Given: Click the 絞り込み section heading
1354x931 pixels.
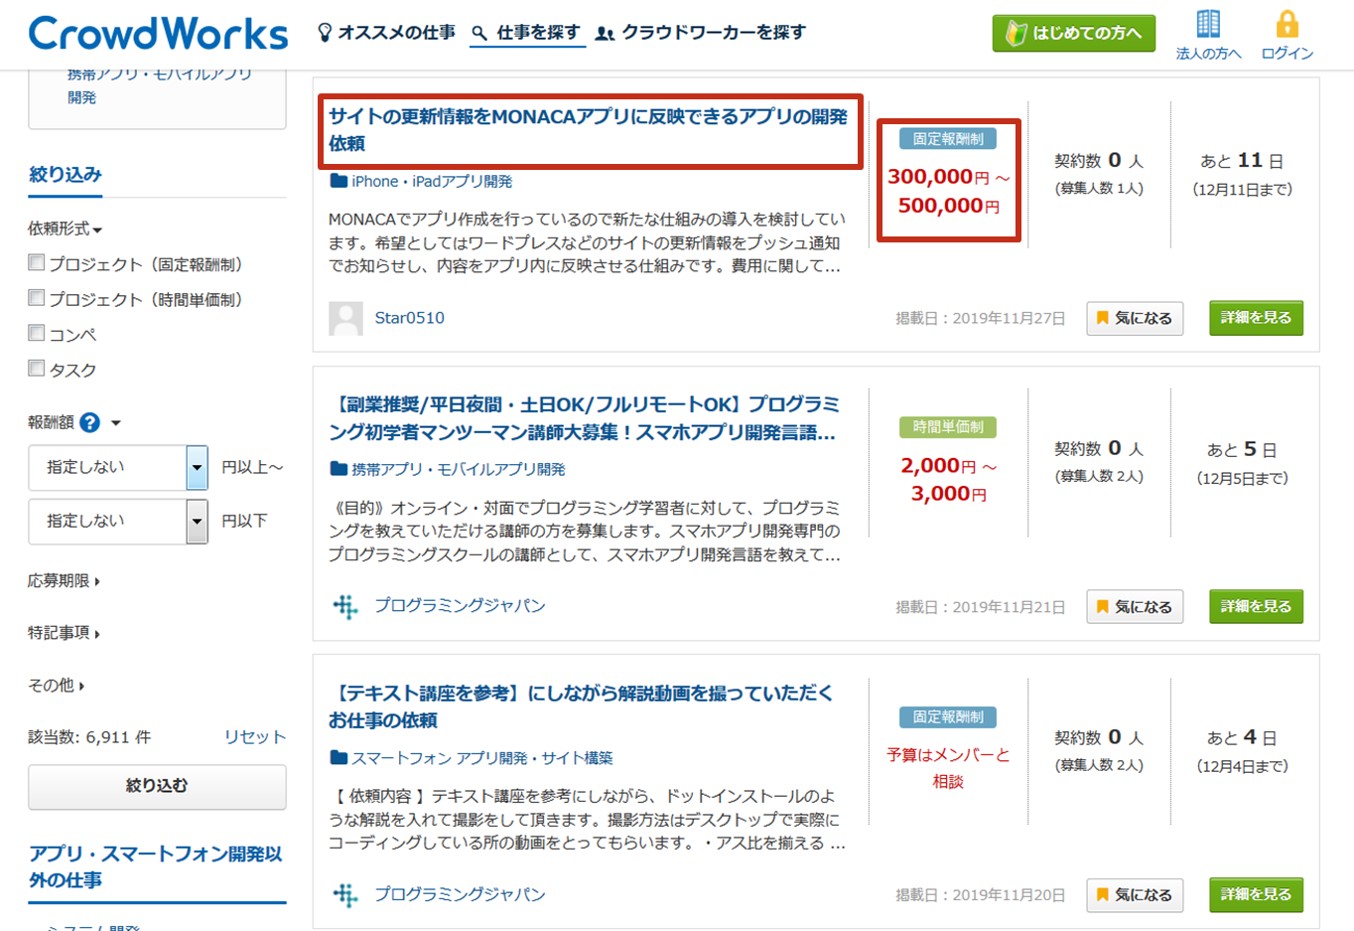Looking at the screenshot, I should (x=65, y=175).
